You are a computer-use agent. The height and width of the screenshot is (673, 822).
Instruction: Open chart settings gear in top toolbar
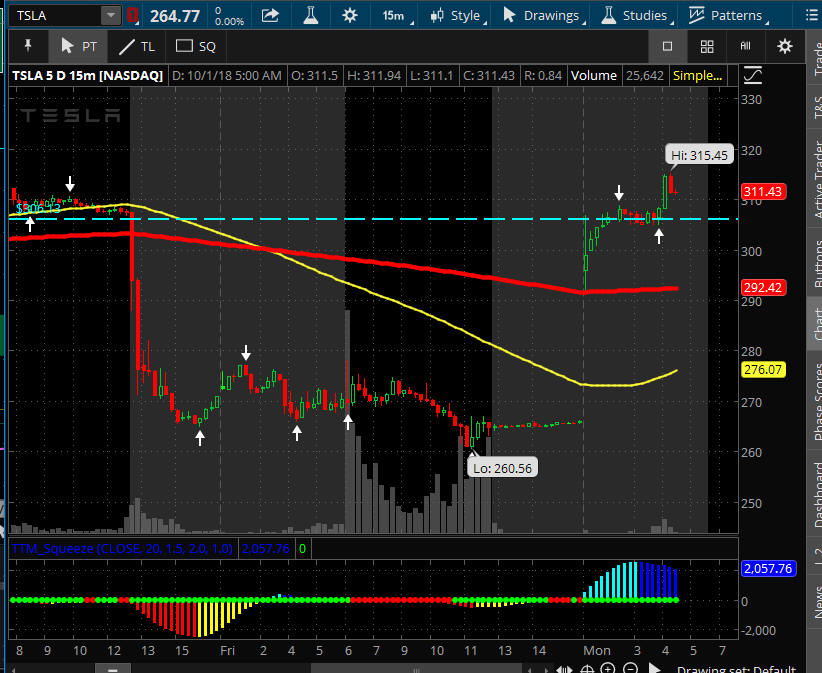point(349,15)
